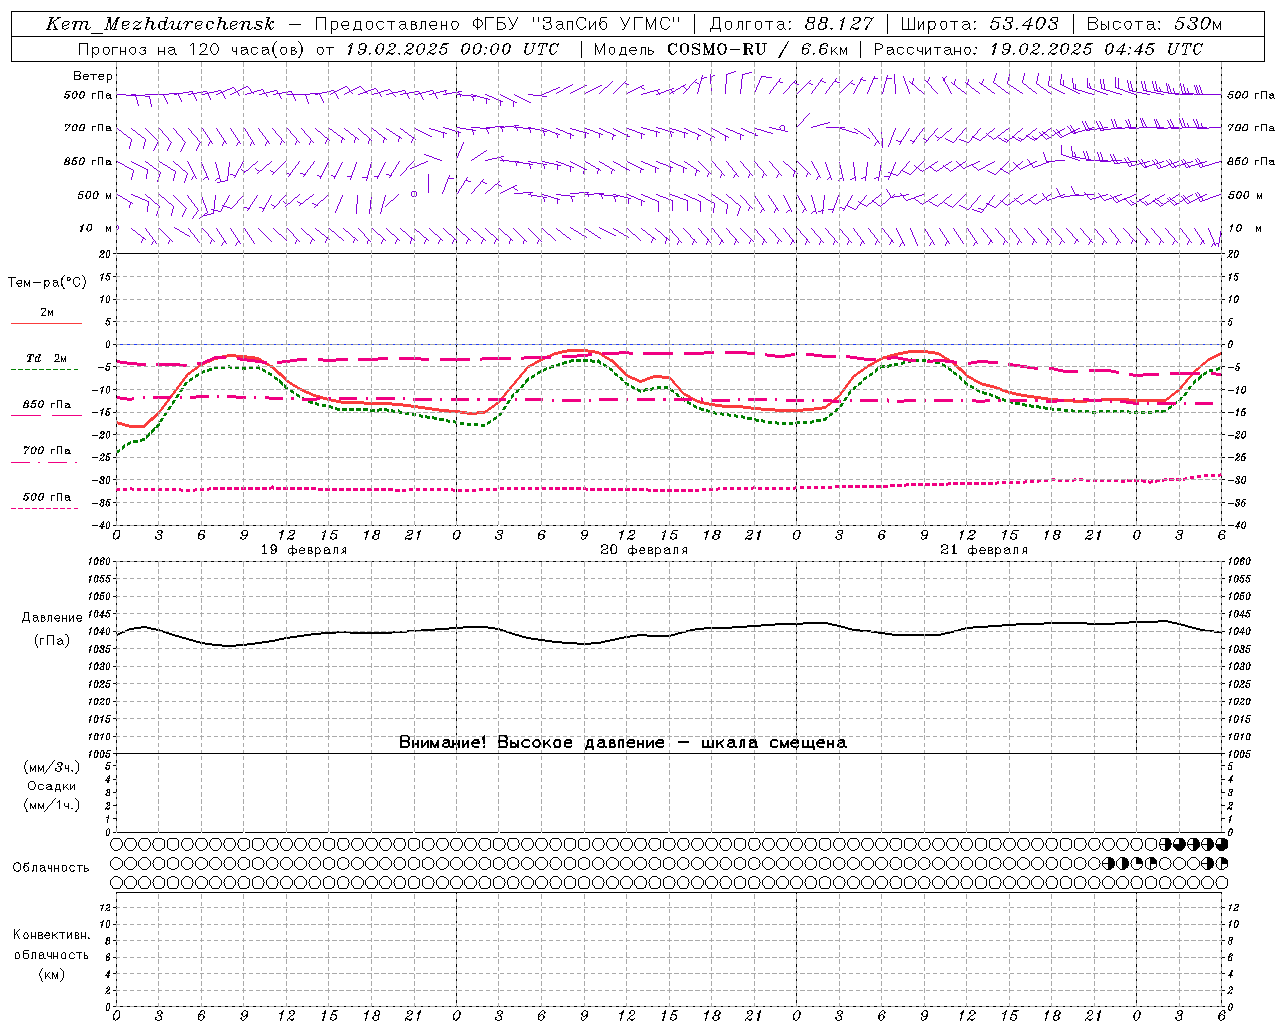Click the Облачность cloudiness label

tap(51, 868)
